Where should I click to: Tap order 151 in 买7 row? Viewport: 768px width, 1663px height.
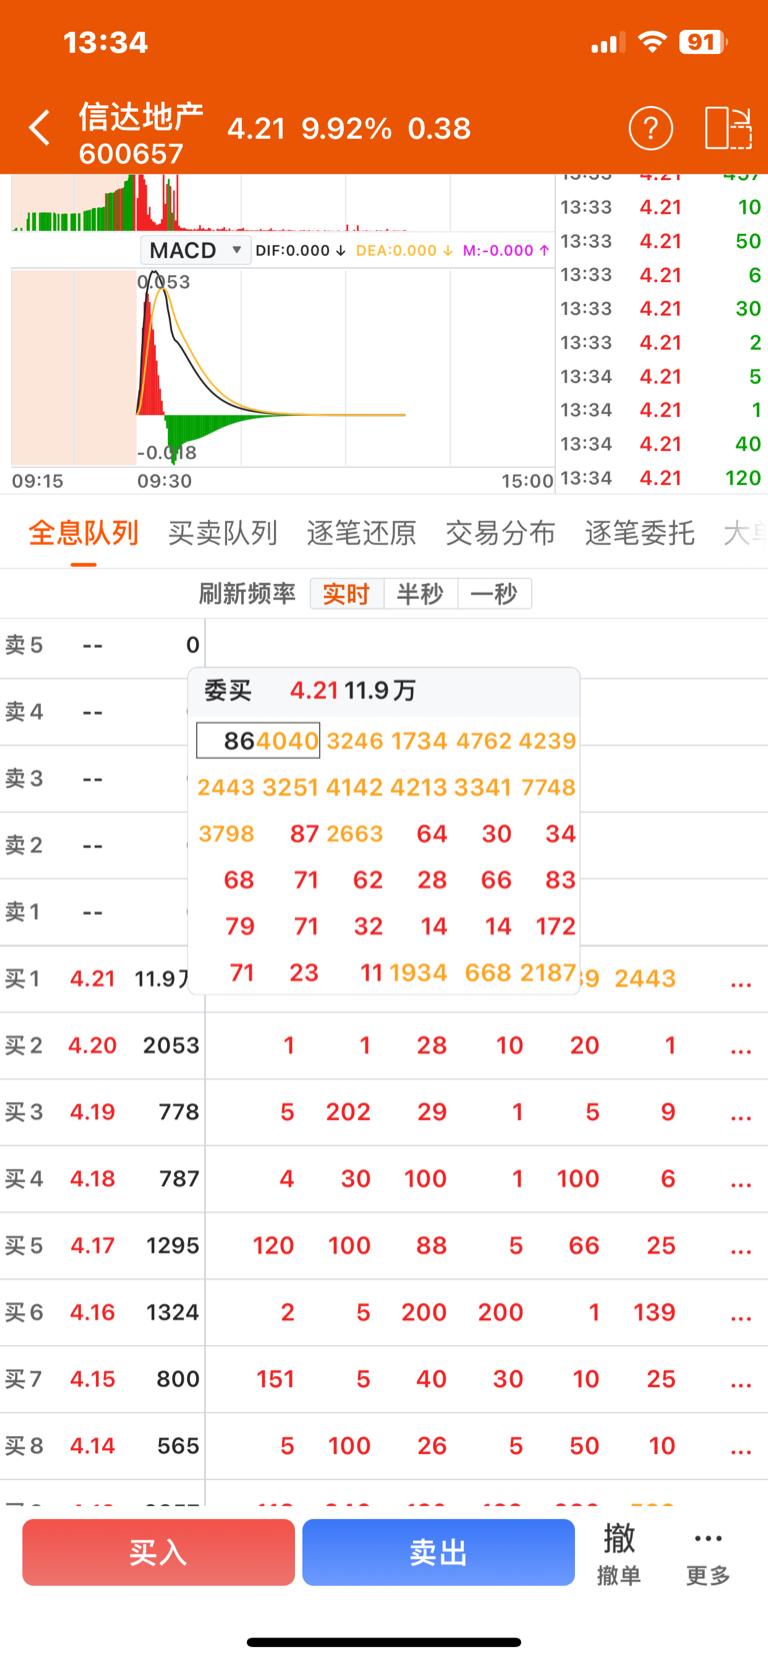(275, 1379)
